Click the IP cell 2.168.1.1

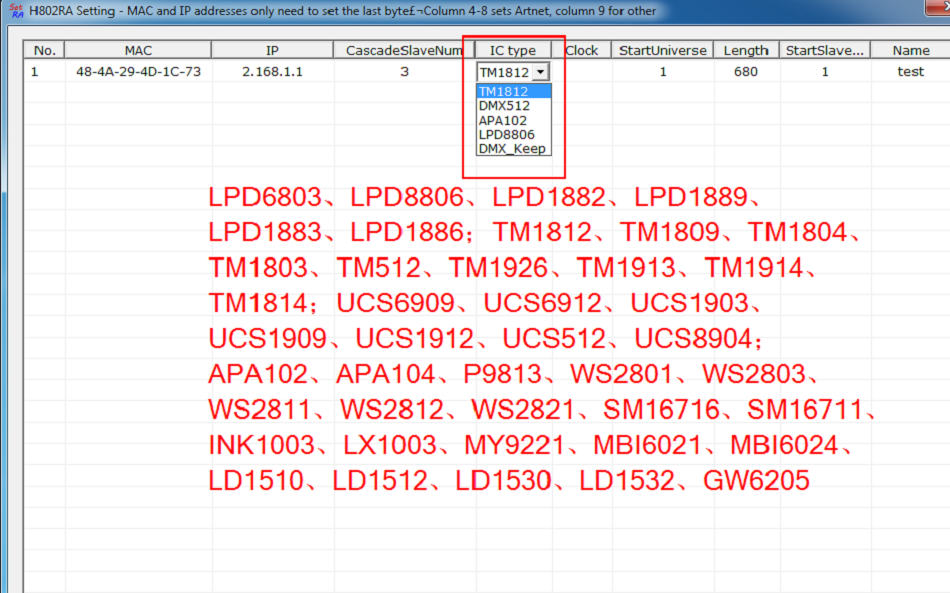[x=272, y=71]
